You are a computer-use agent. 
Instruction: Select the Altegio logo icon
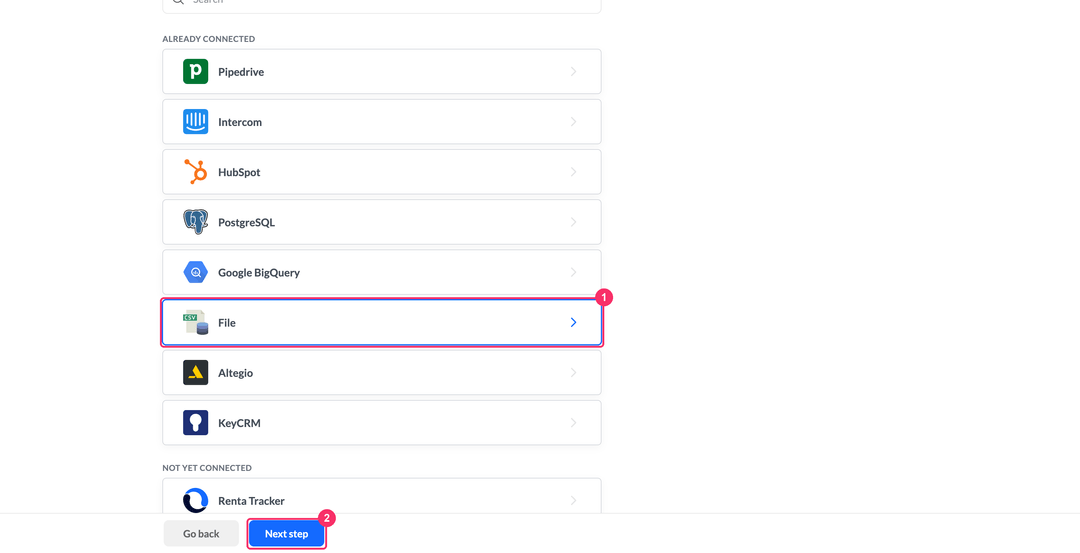(196, 373)
